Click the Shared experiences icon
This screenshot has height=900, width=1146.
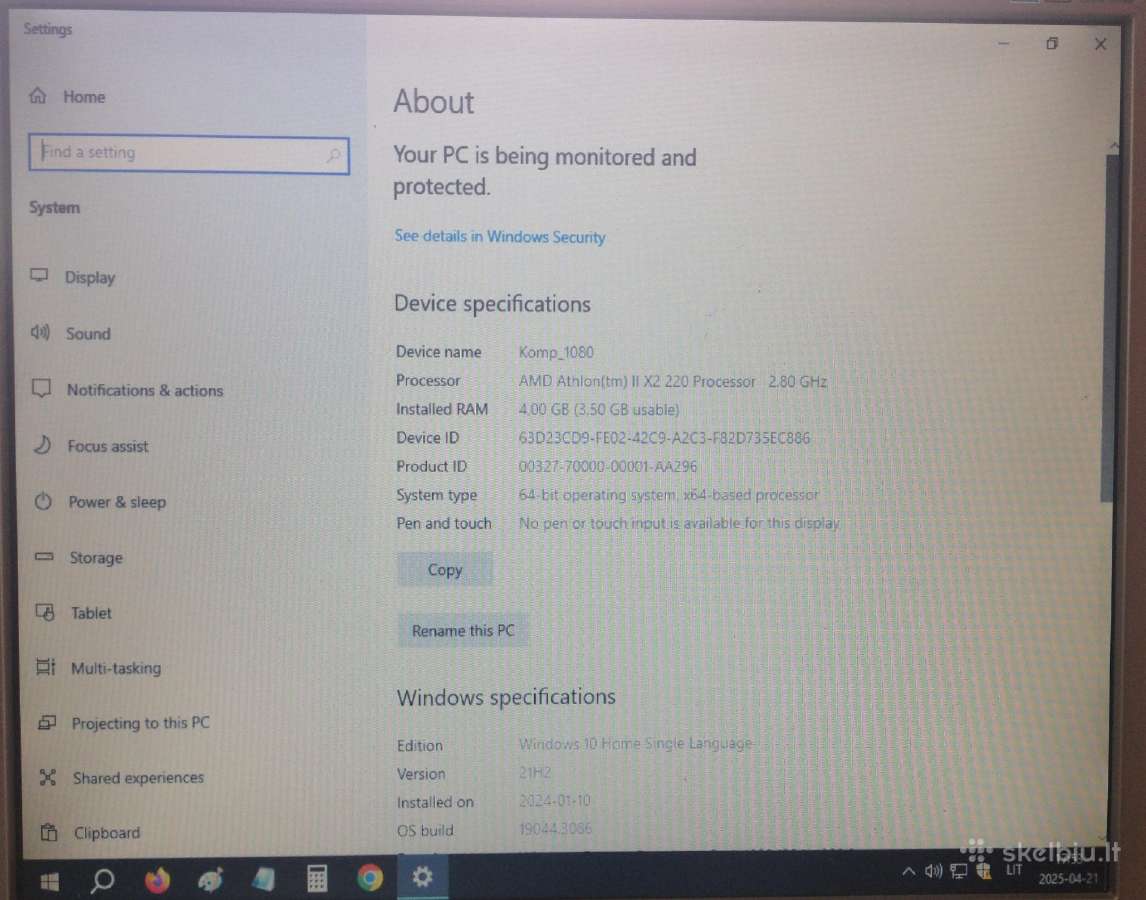click(x=48, y=777)
